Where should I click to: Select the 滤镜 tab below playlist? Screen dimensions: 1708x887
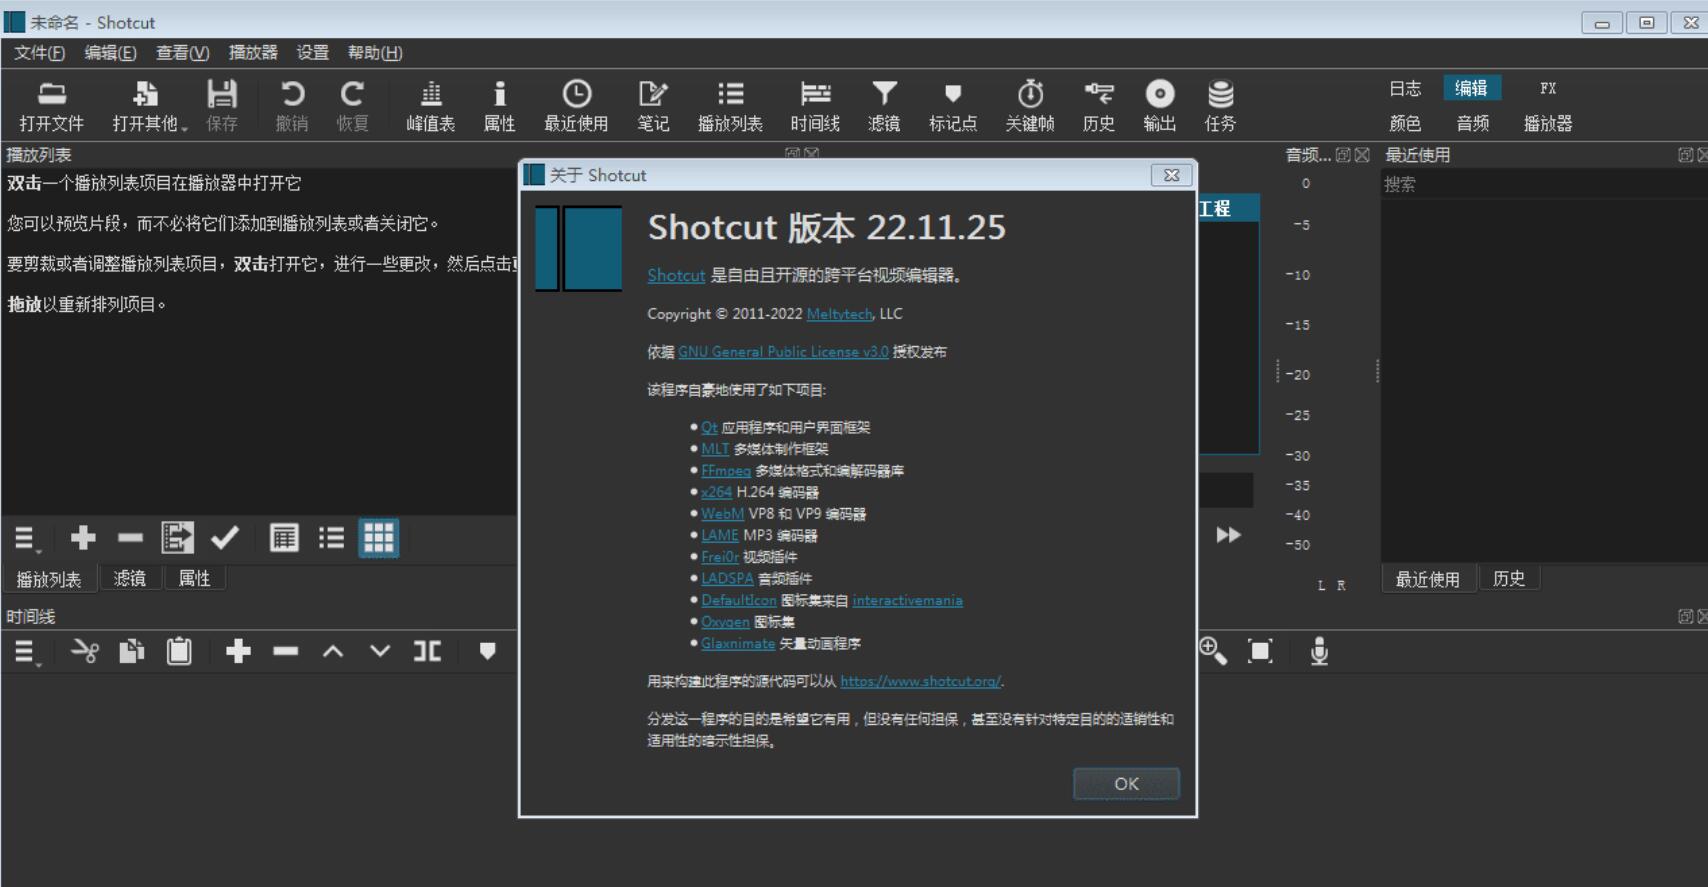click(x=130, y=578)
